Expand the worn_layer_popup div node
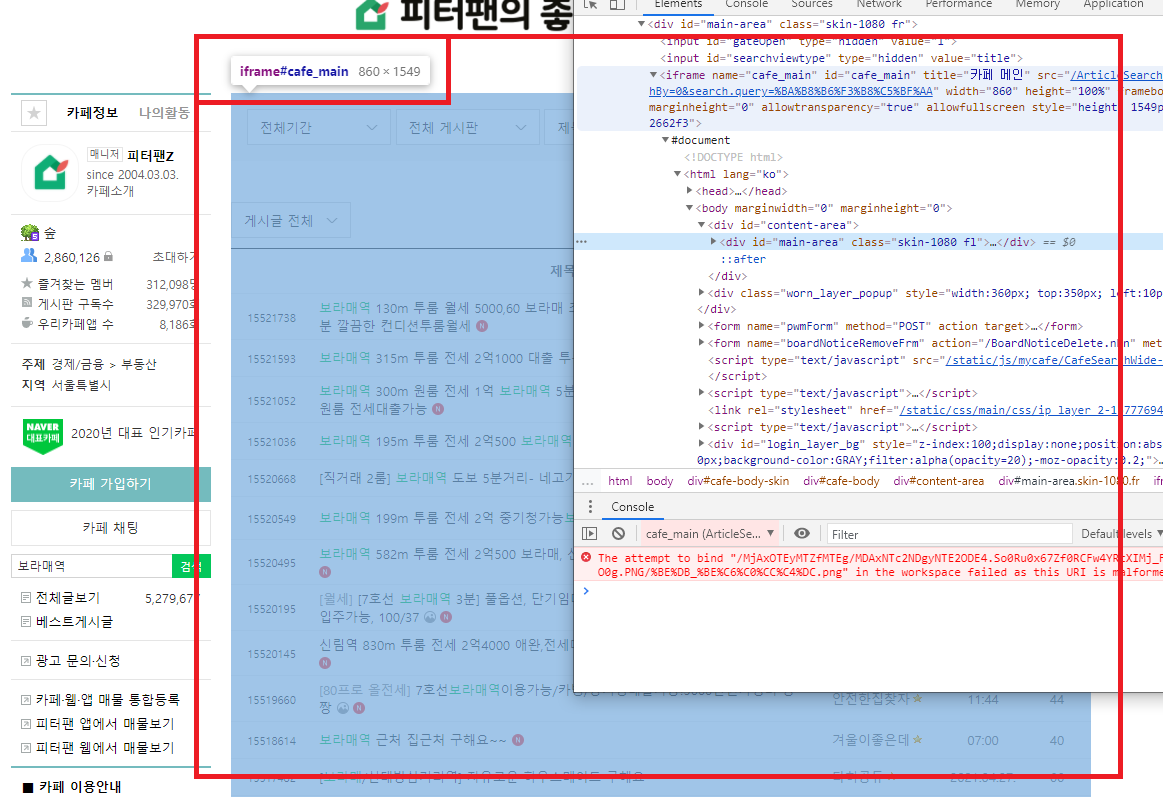1163x797 pixels. [701, 293]
